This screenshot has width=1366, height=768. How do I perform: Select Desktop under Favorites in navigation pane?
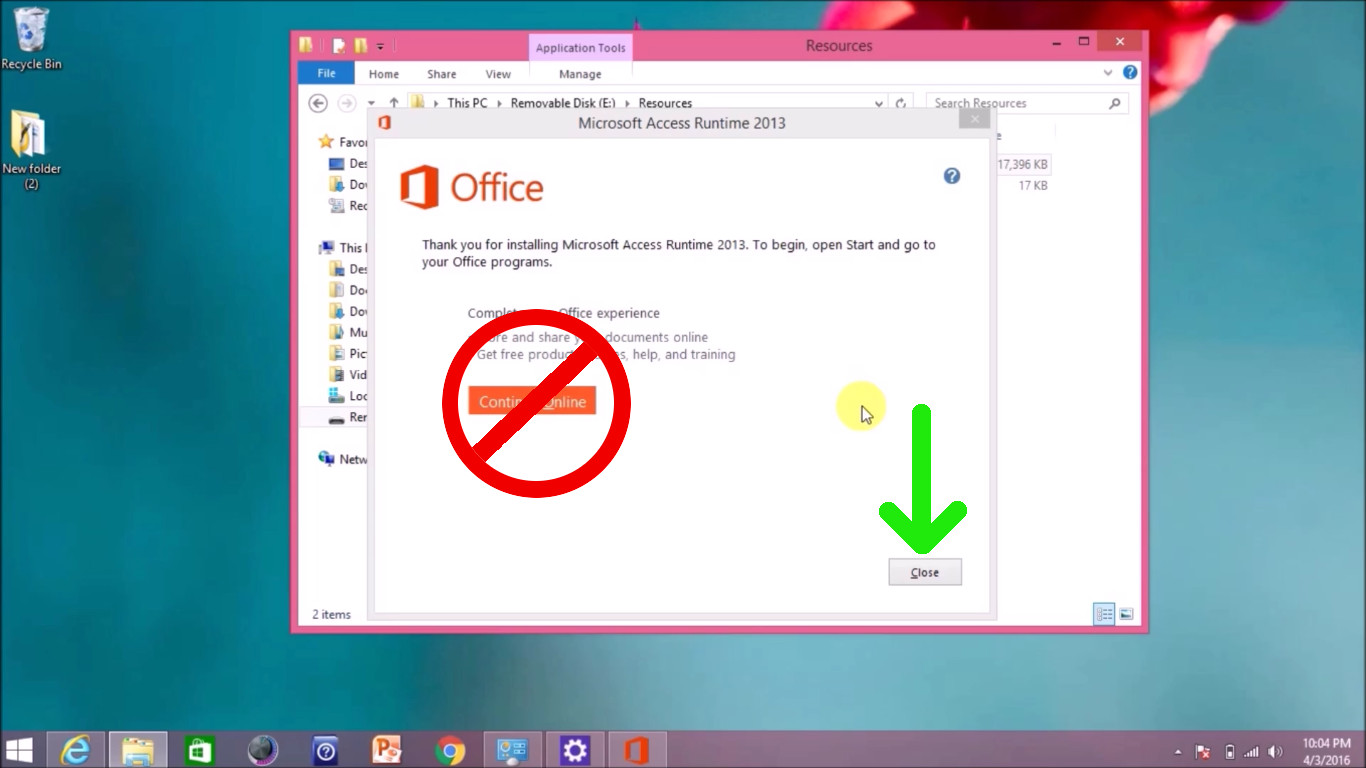click(348, 163)
